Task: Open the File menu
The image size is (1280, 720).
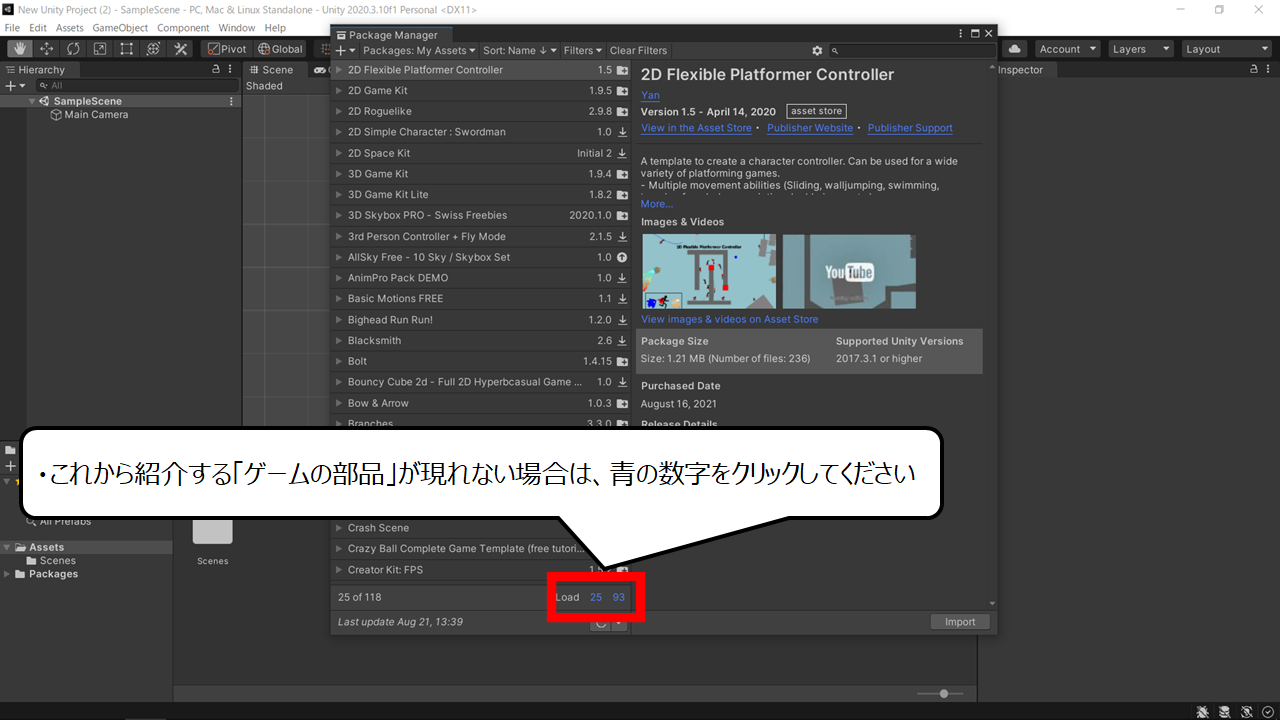Action: click(x=12, y=28)
